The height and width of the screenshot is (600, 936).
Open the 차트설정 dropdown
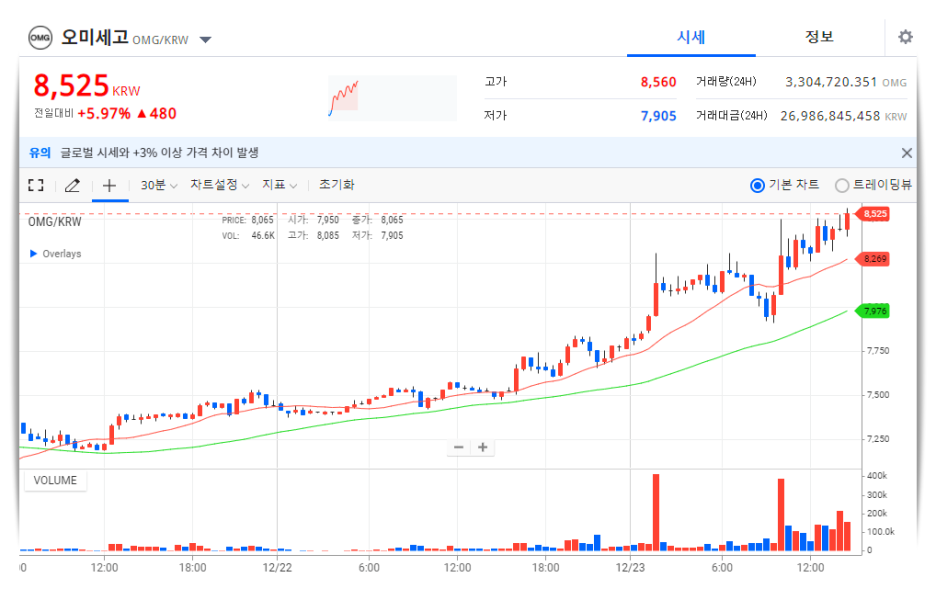coord(219,185)
